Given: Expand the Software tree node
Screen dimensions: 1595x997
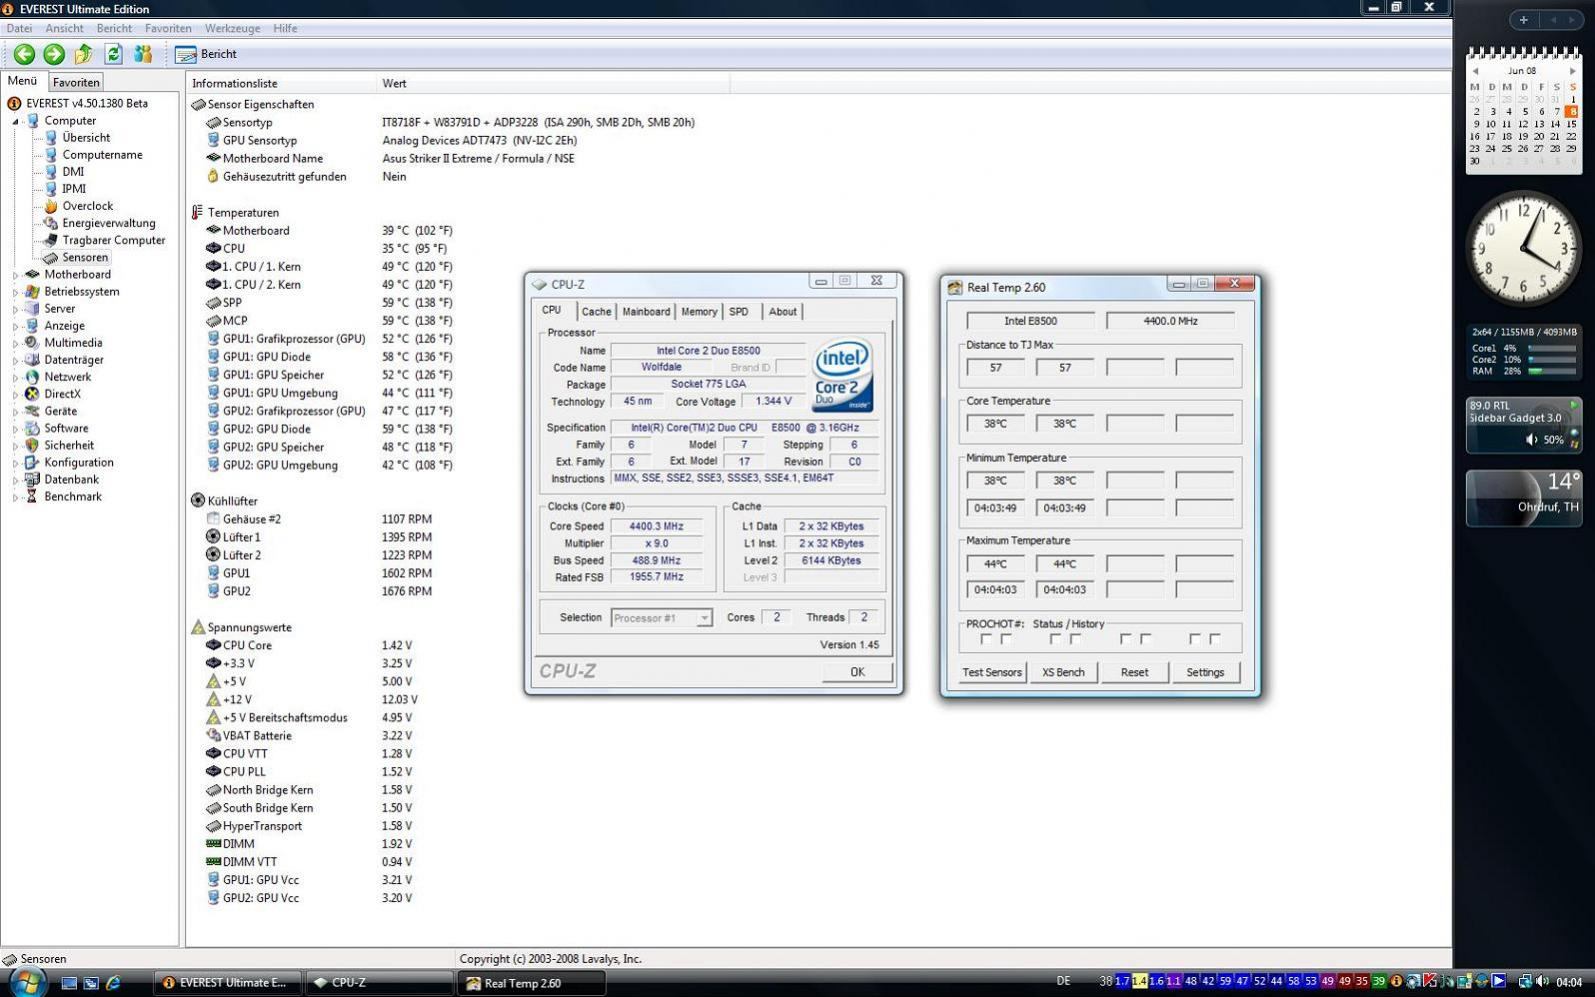Looking at the screenshot, I should click(x=15, y=429).
